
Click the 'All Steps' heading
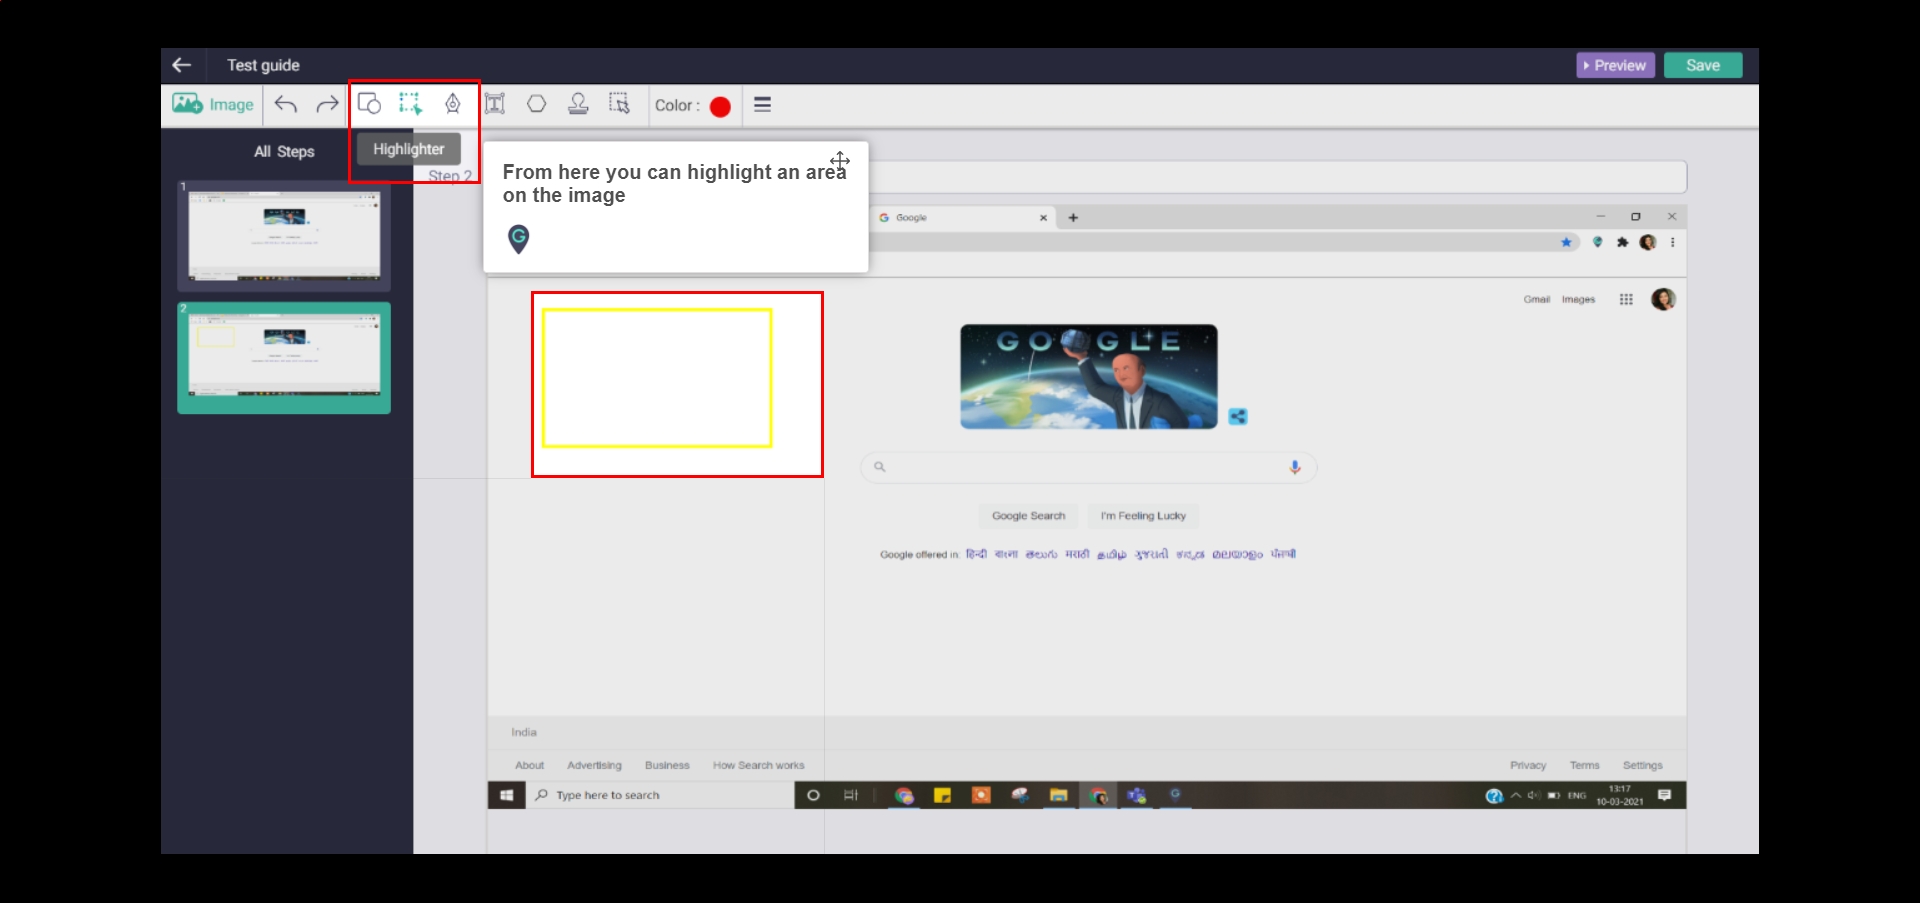(x=284, y=151)
